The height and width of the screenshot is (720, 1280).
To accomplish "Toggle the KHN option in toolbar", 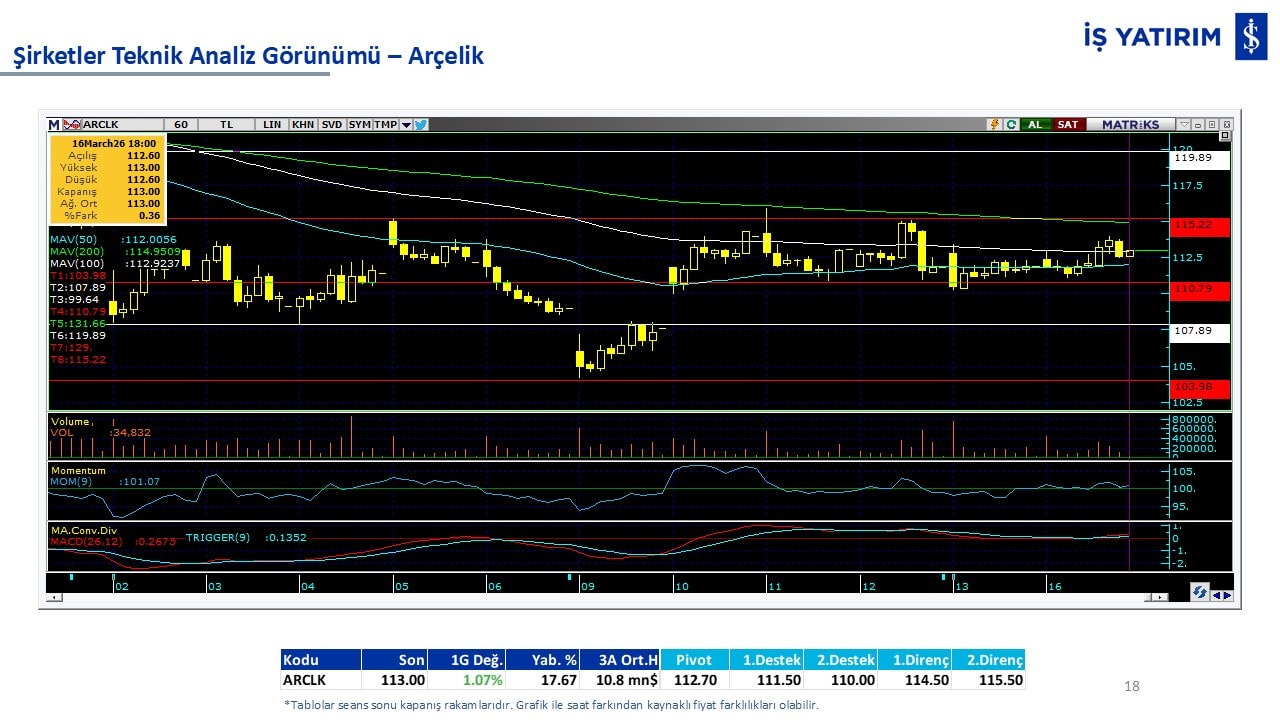I will pos(302,125).
